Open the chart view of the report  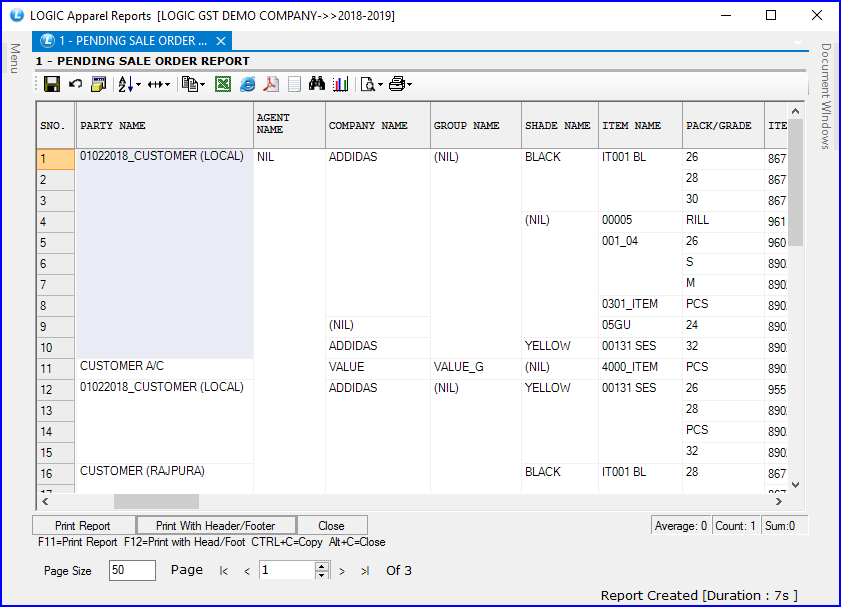pyautogui.click(x=341, y=83)
